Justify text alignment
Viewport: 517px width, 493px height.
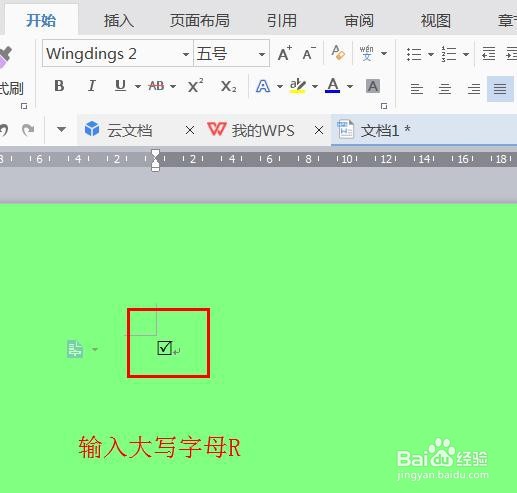[500, 89]
